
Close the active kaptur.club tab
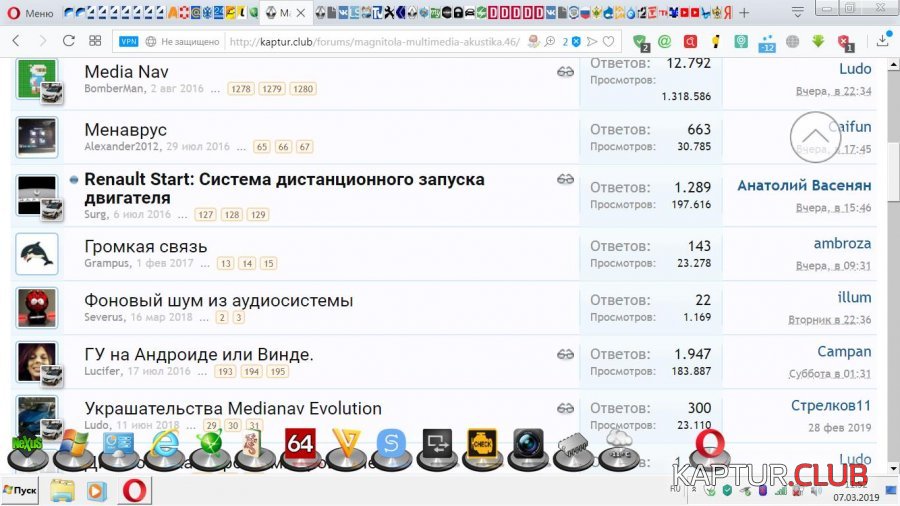click(300, 13)
